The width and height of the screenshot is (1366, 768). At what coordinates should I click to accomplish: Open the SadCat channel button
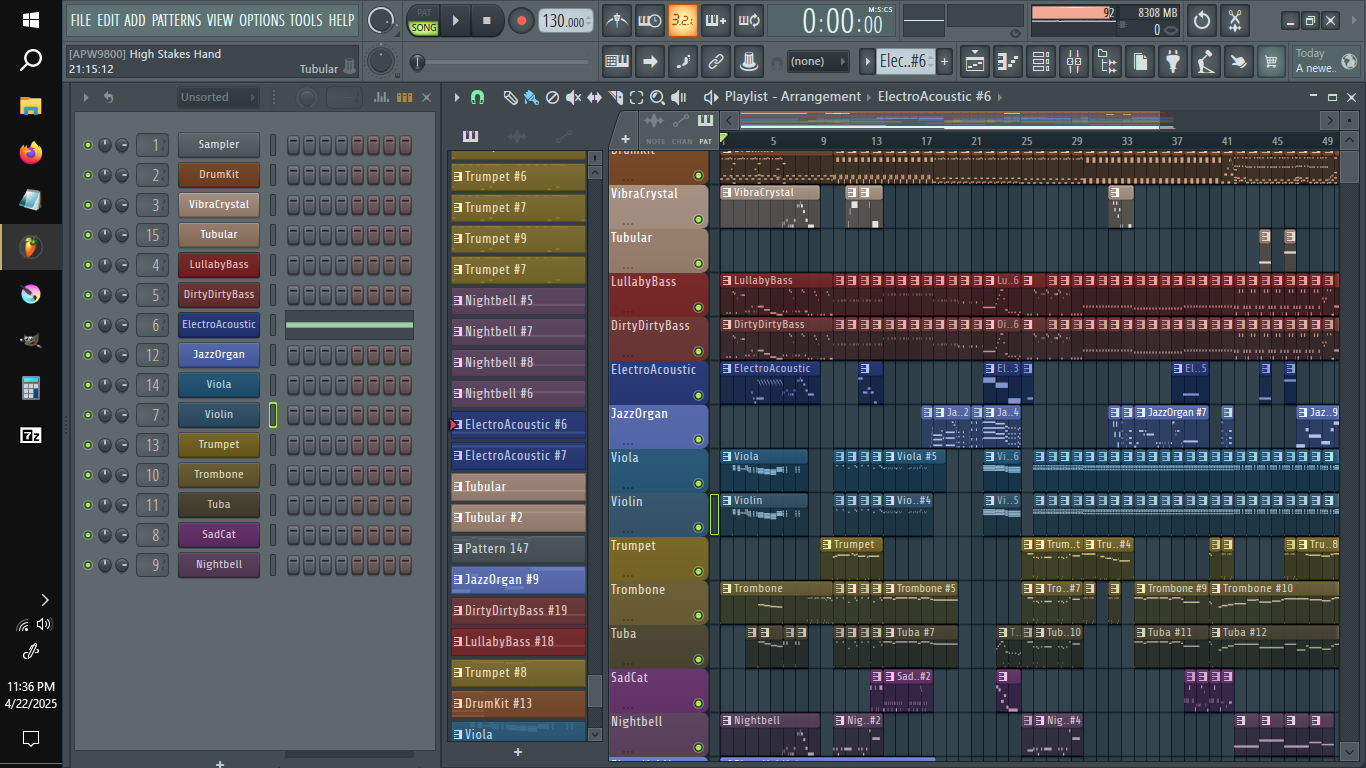tap(219, 535)
